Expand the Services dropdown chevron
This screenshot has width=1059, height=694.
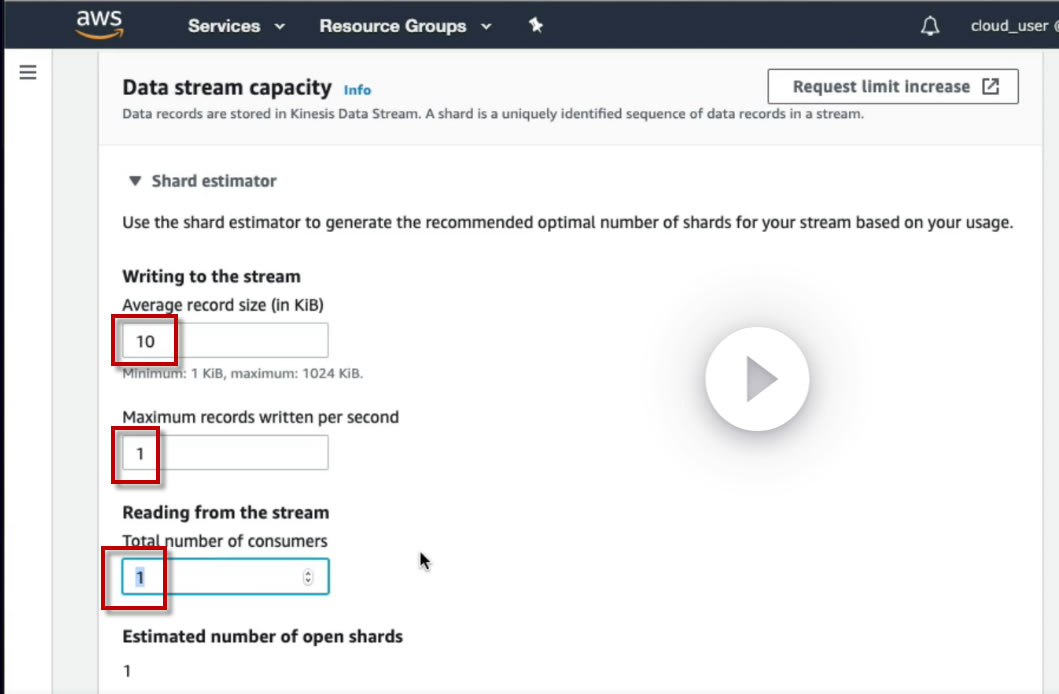(x=280, y=26)
